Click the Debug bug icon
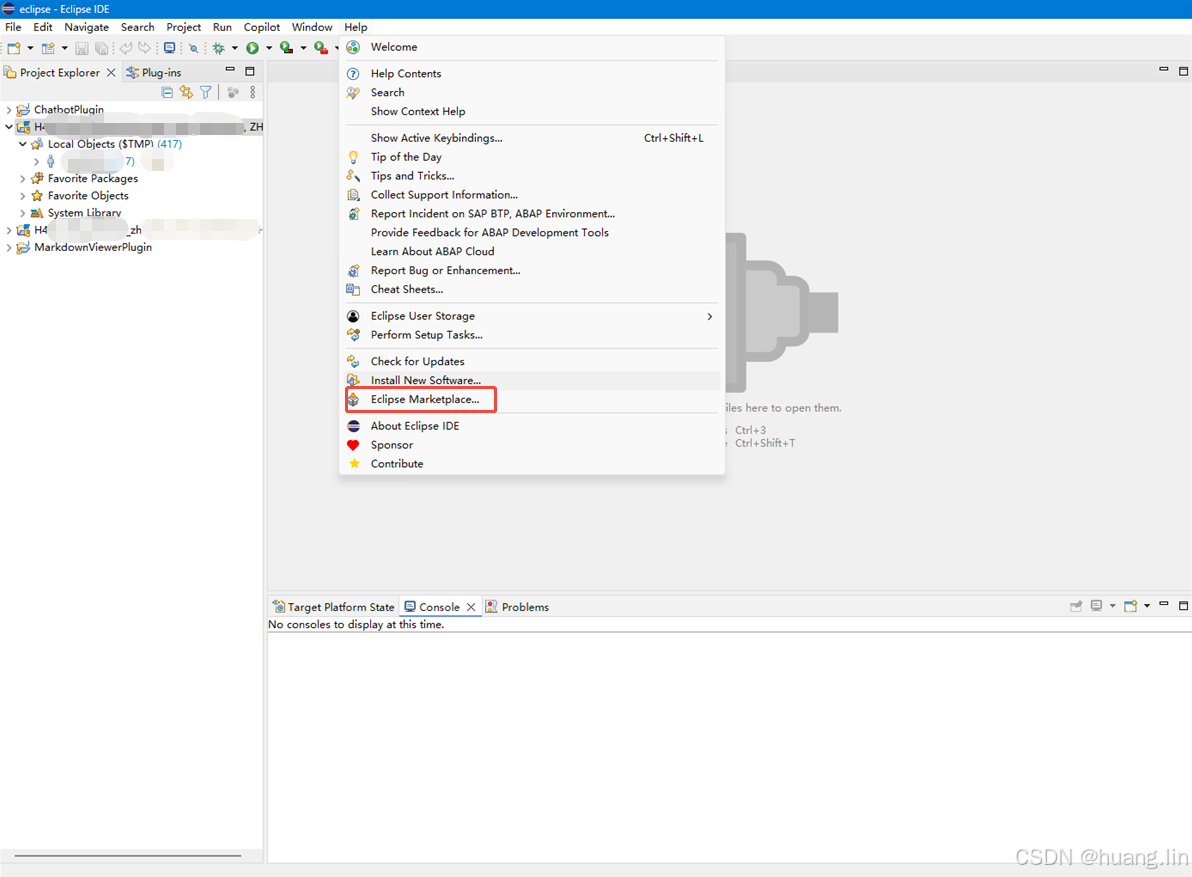Screen dimensions: 1192x877 219,48
